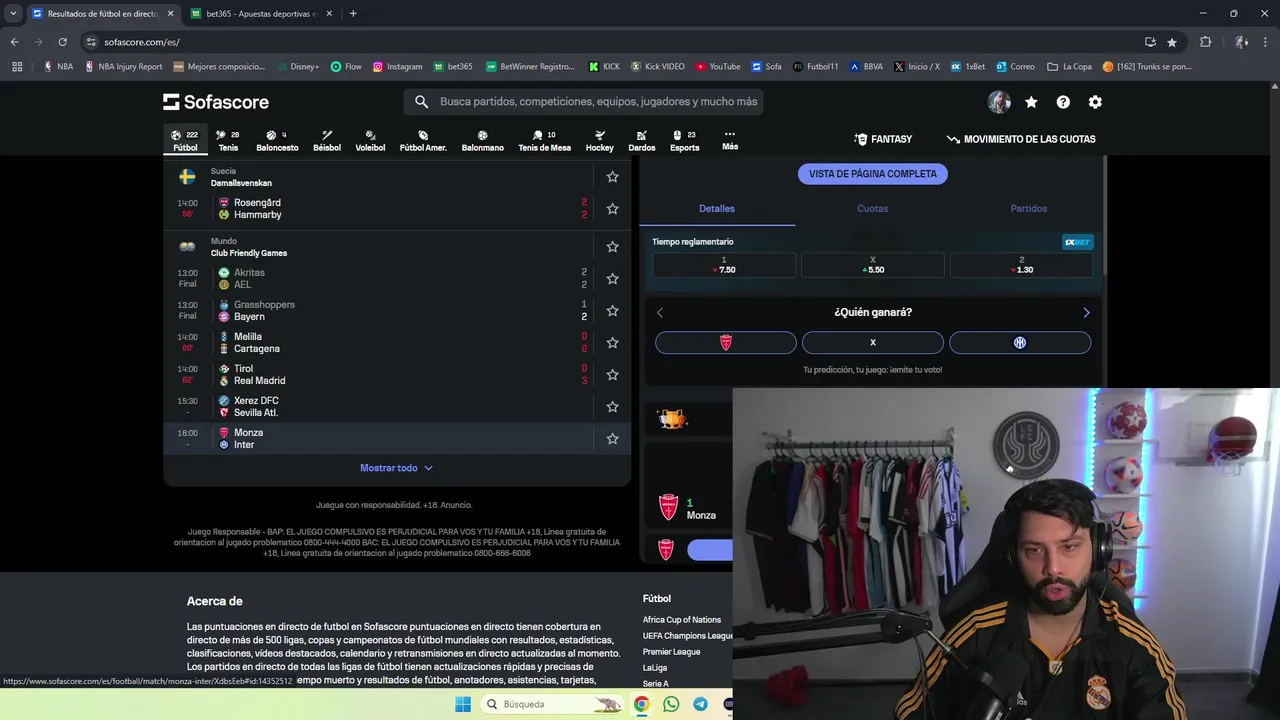Open the KICK bookmark
Viewport: 1280px width, 720px height.
click(604, 67)
